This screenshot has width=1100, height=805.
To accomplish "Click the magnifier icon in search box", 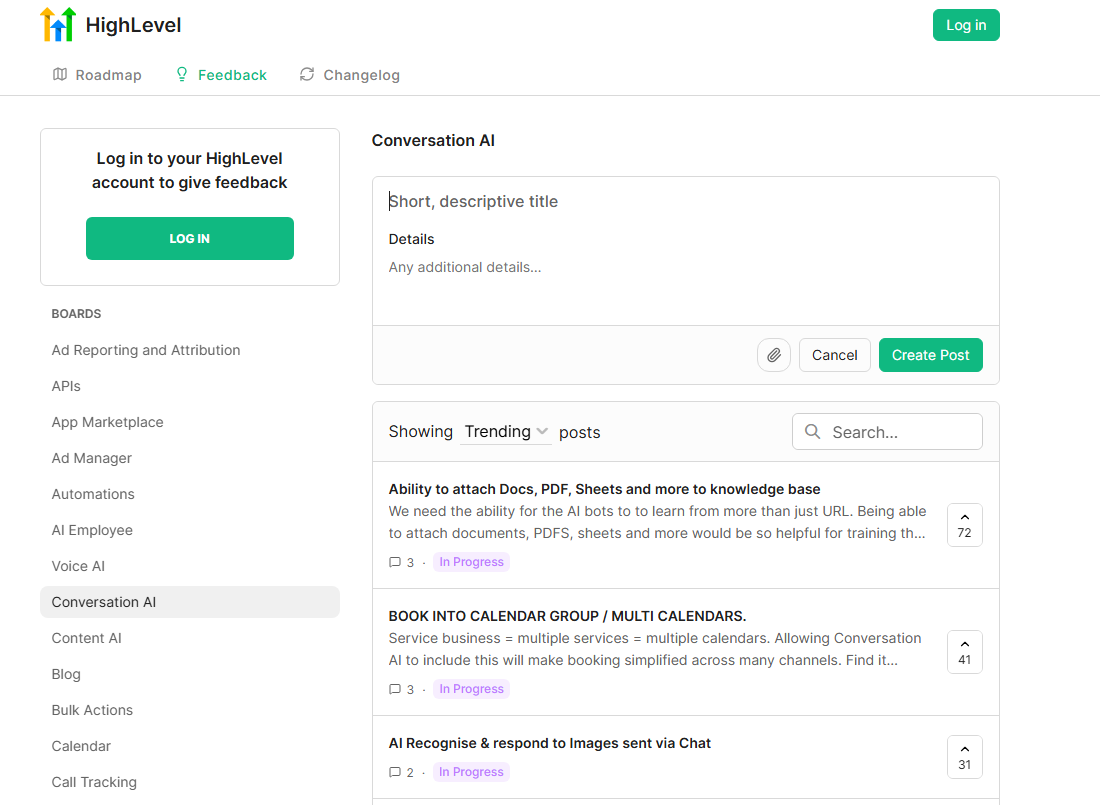I will tap(813, 432).
